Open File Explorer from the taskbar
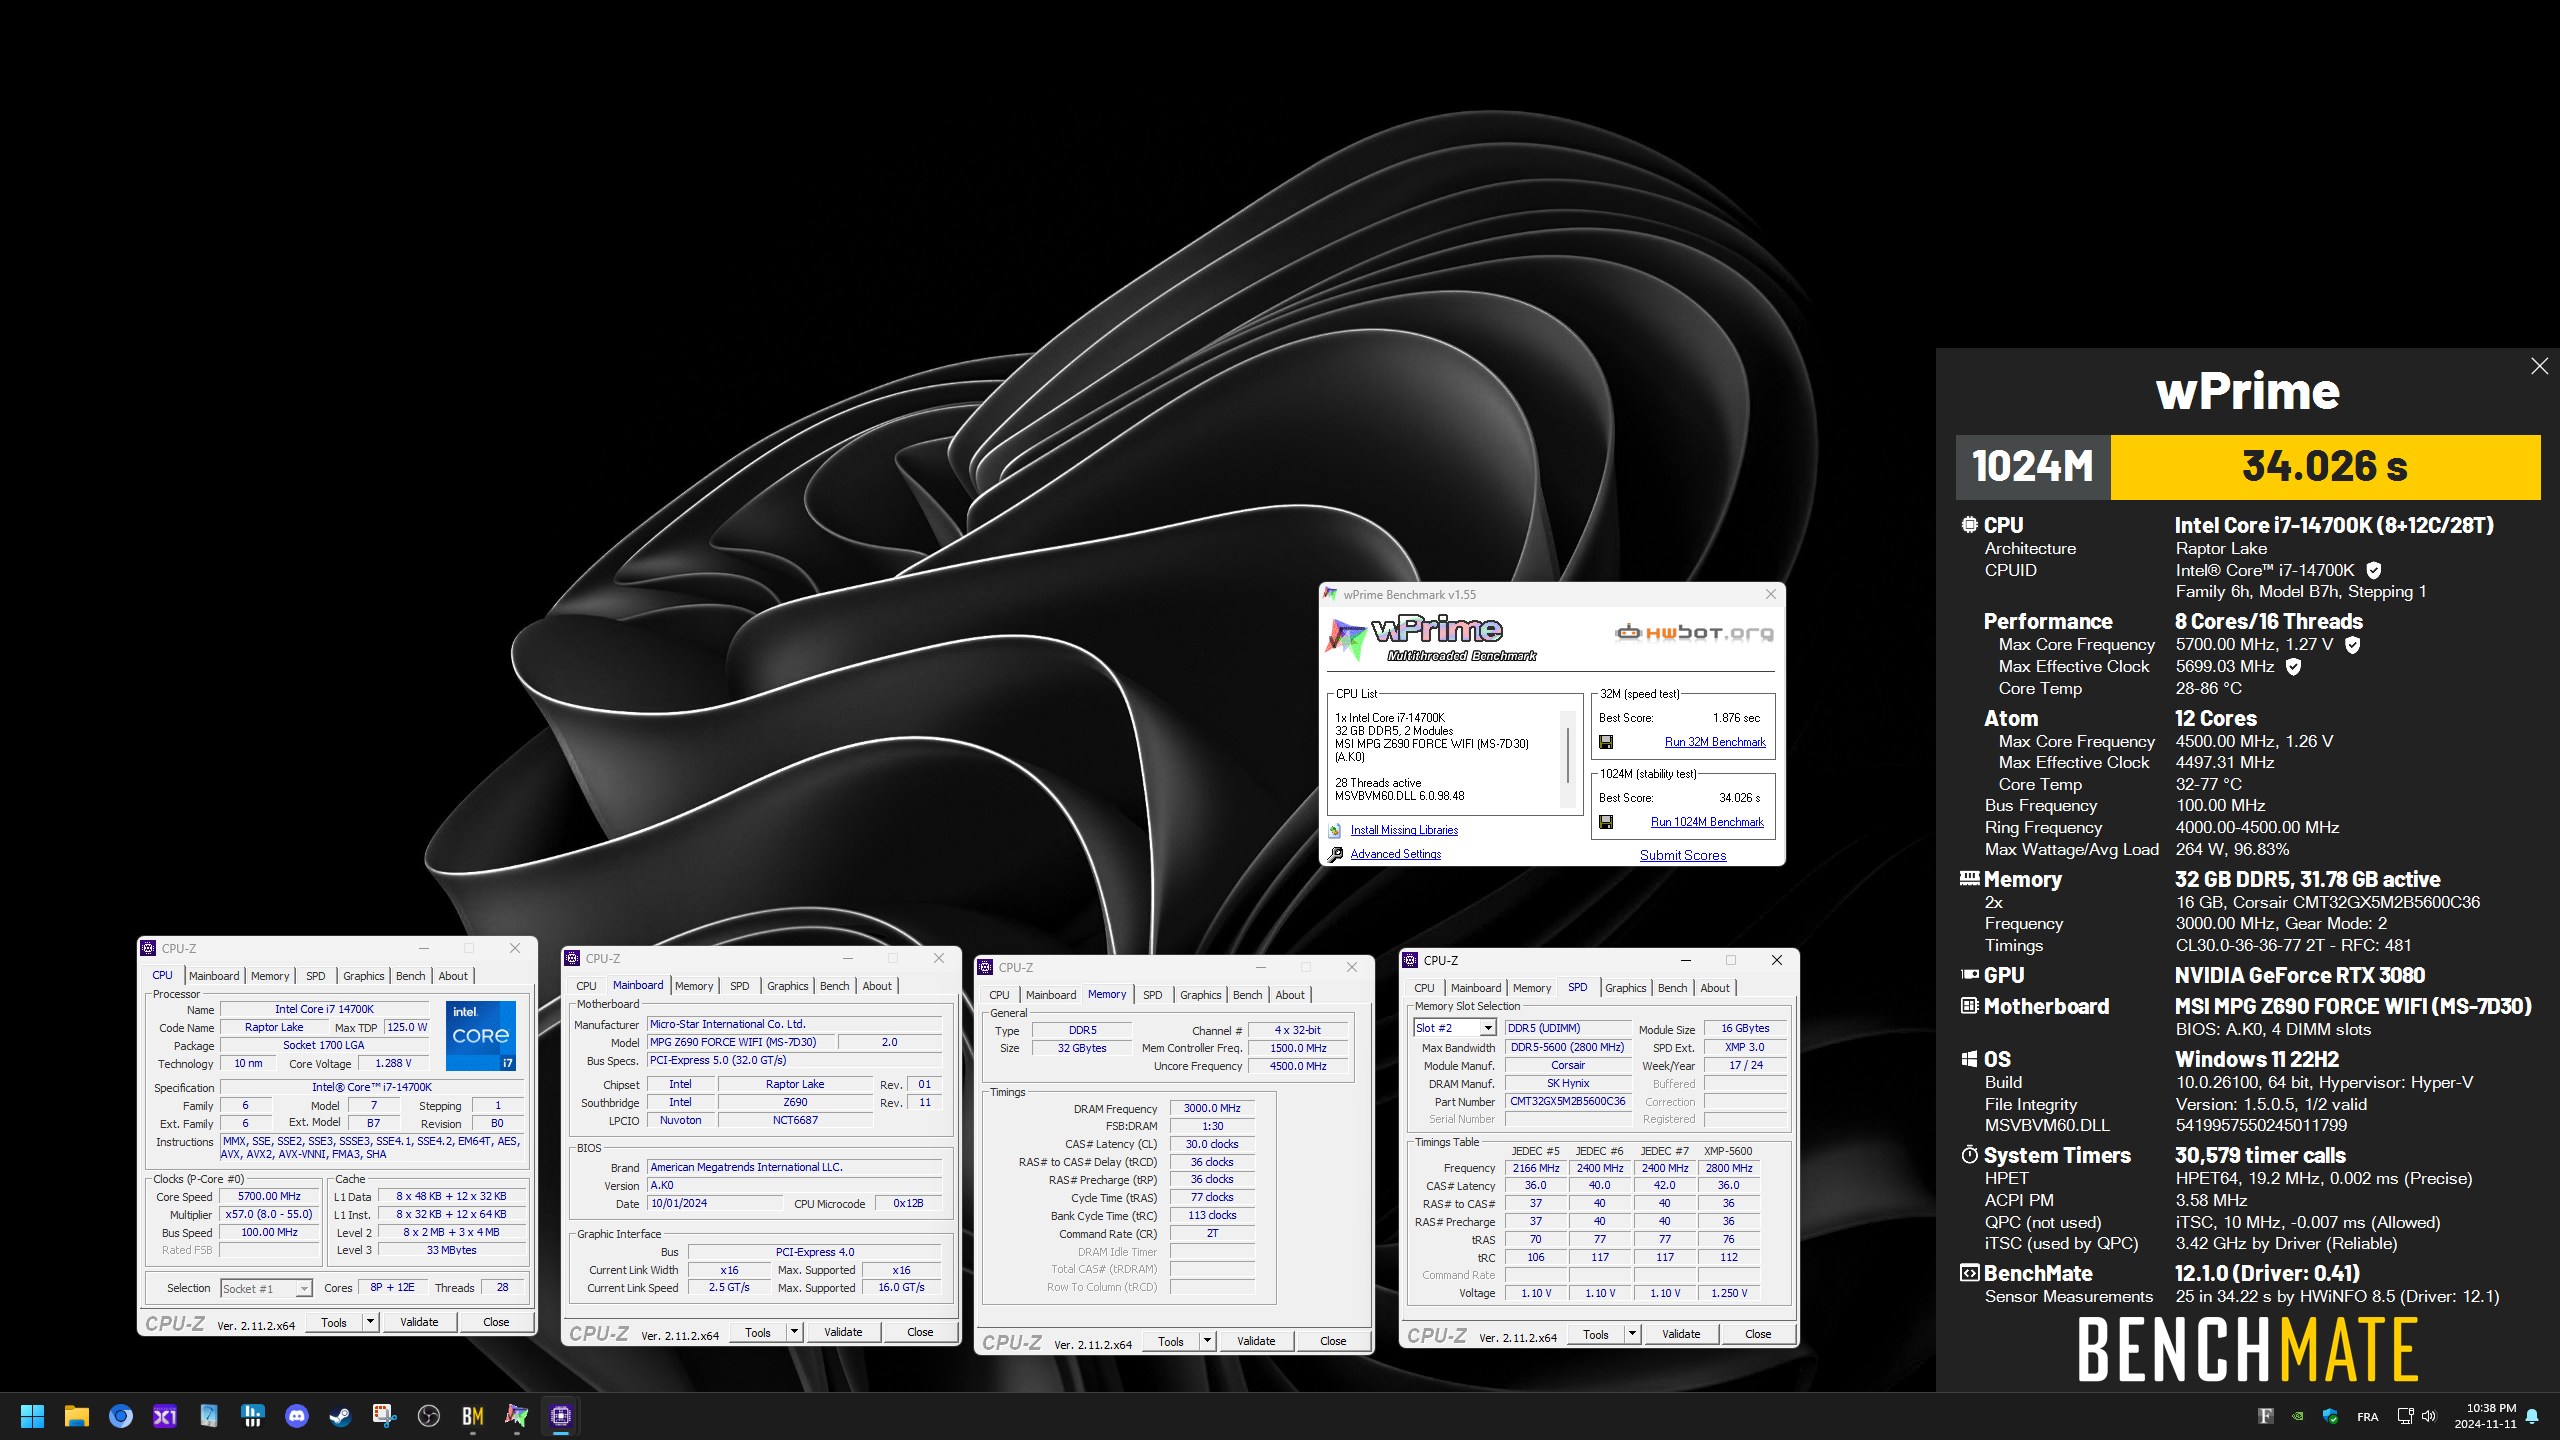Image resolution: width=2560 pixels, height=1440 pixels. point(77,1416)
